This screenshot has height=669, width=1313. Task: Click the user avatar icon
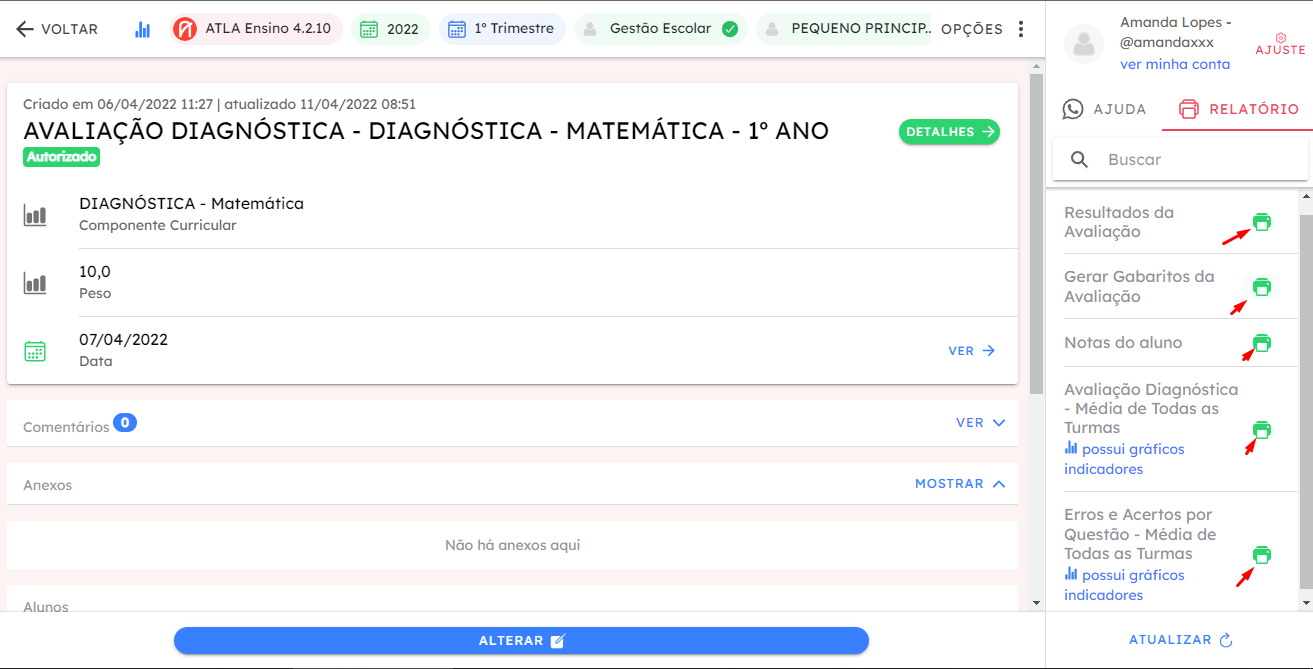[1084, 45]
